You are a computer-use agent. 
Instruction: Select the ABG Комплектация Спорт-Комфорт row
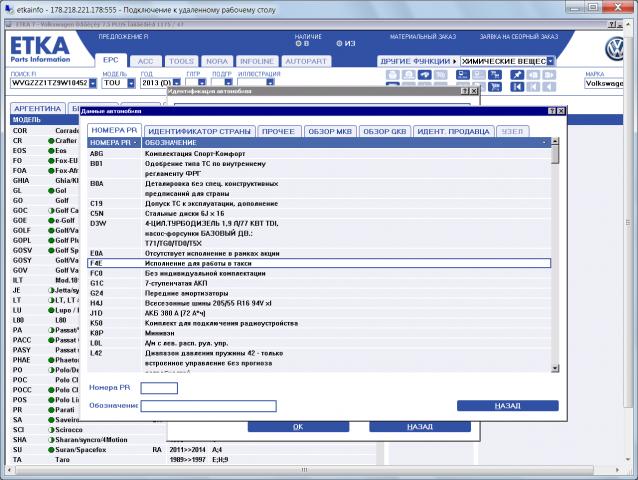coord(319,154)
